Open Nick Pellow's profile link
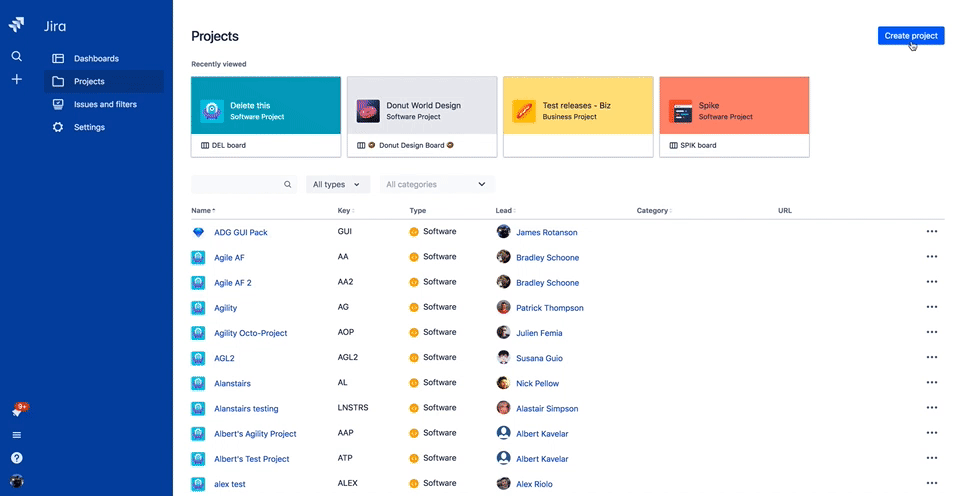The height and width of the screenshot is (496, 960). point(537,383)
